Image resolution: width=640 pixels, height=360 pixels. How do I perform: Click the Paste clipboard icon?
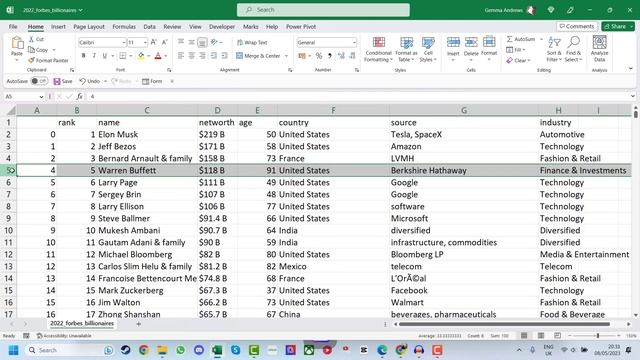pos(17,43)
